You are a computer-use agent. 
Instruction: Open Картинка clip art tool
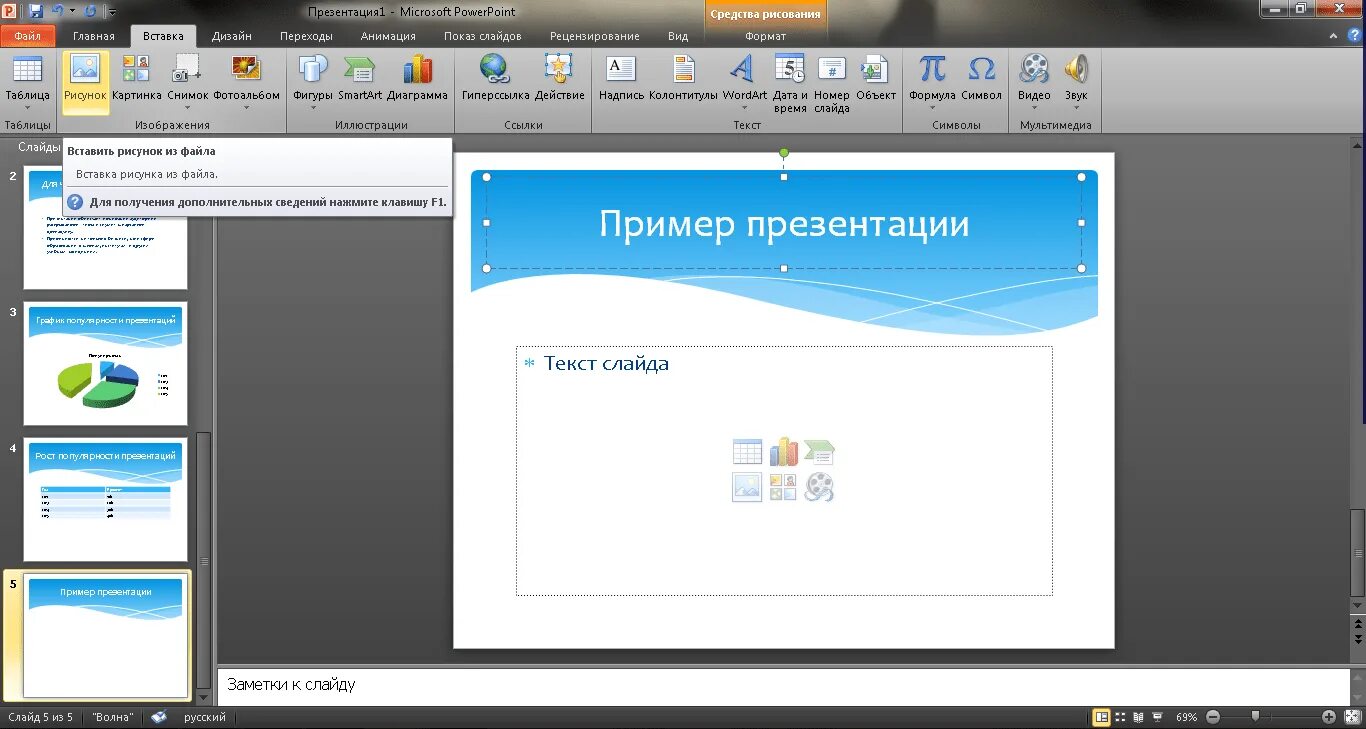[x=136, y=78]
